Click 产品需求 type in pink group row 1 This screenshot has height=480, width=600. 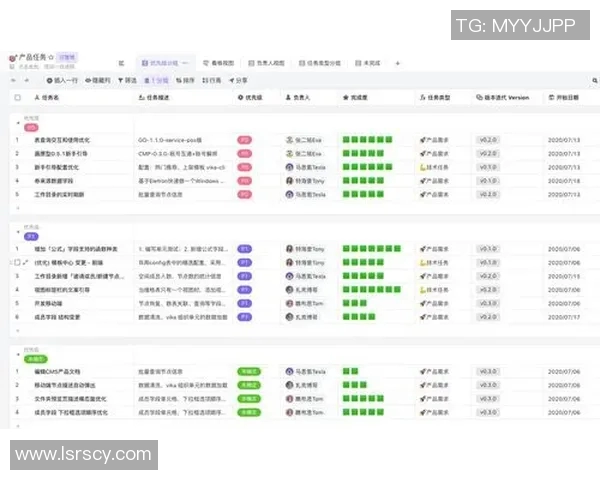pos(434,140)
